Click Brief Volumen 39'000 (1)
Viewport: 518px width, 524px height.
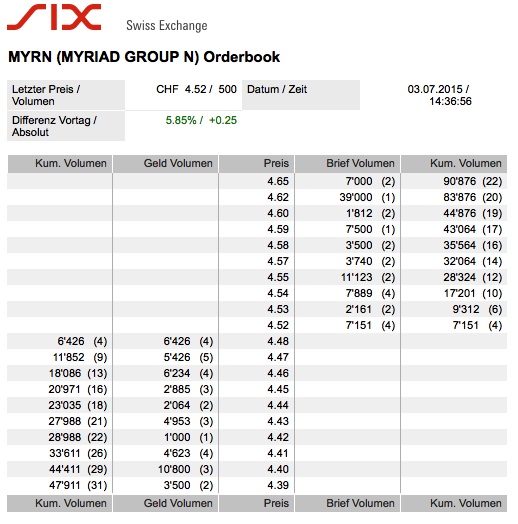(367, 197)
